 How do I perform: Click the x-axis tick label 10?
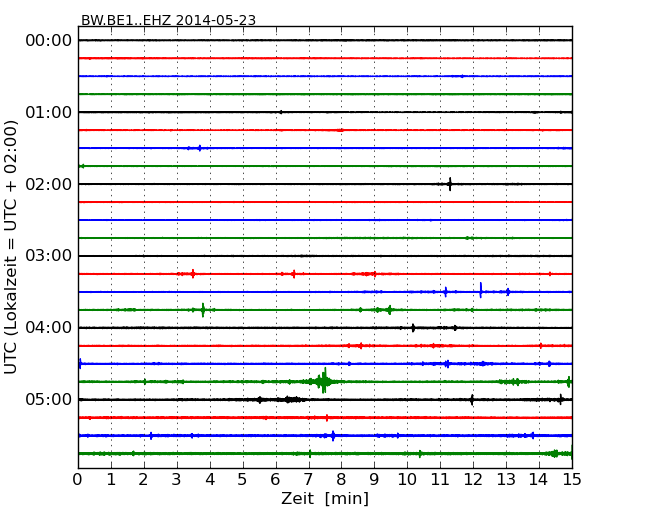407,480
